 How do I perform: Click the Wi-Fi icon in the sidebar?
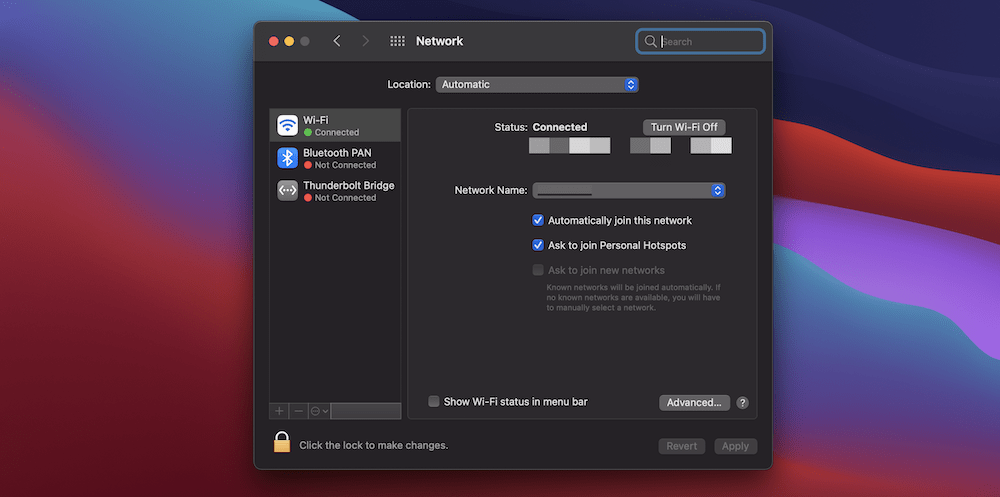pyautogui.click(x=287, y=125)
